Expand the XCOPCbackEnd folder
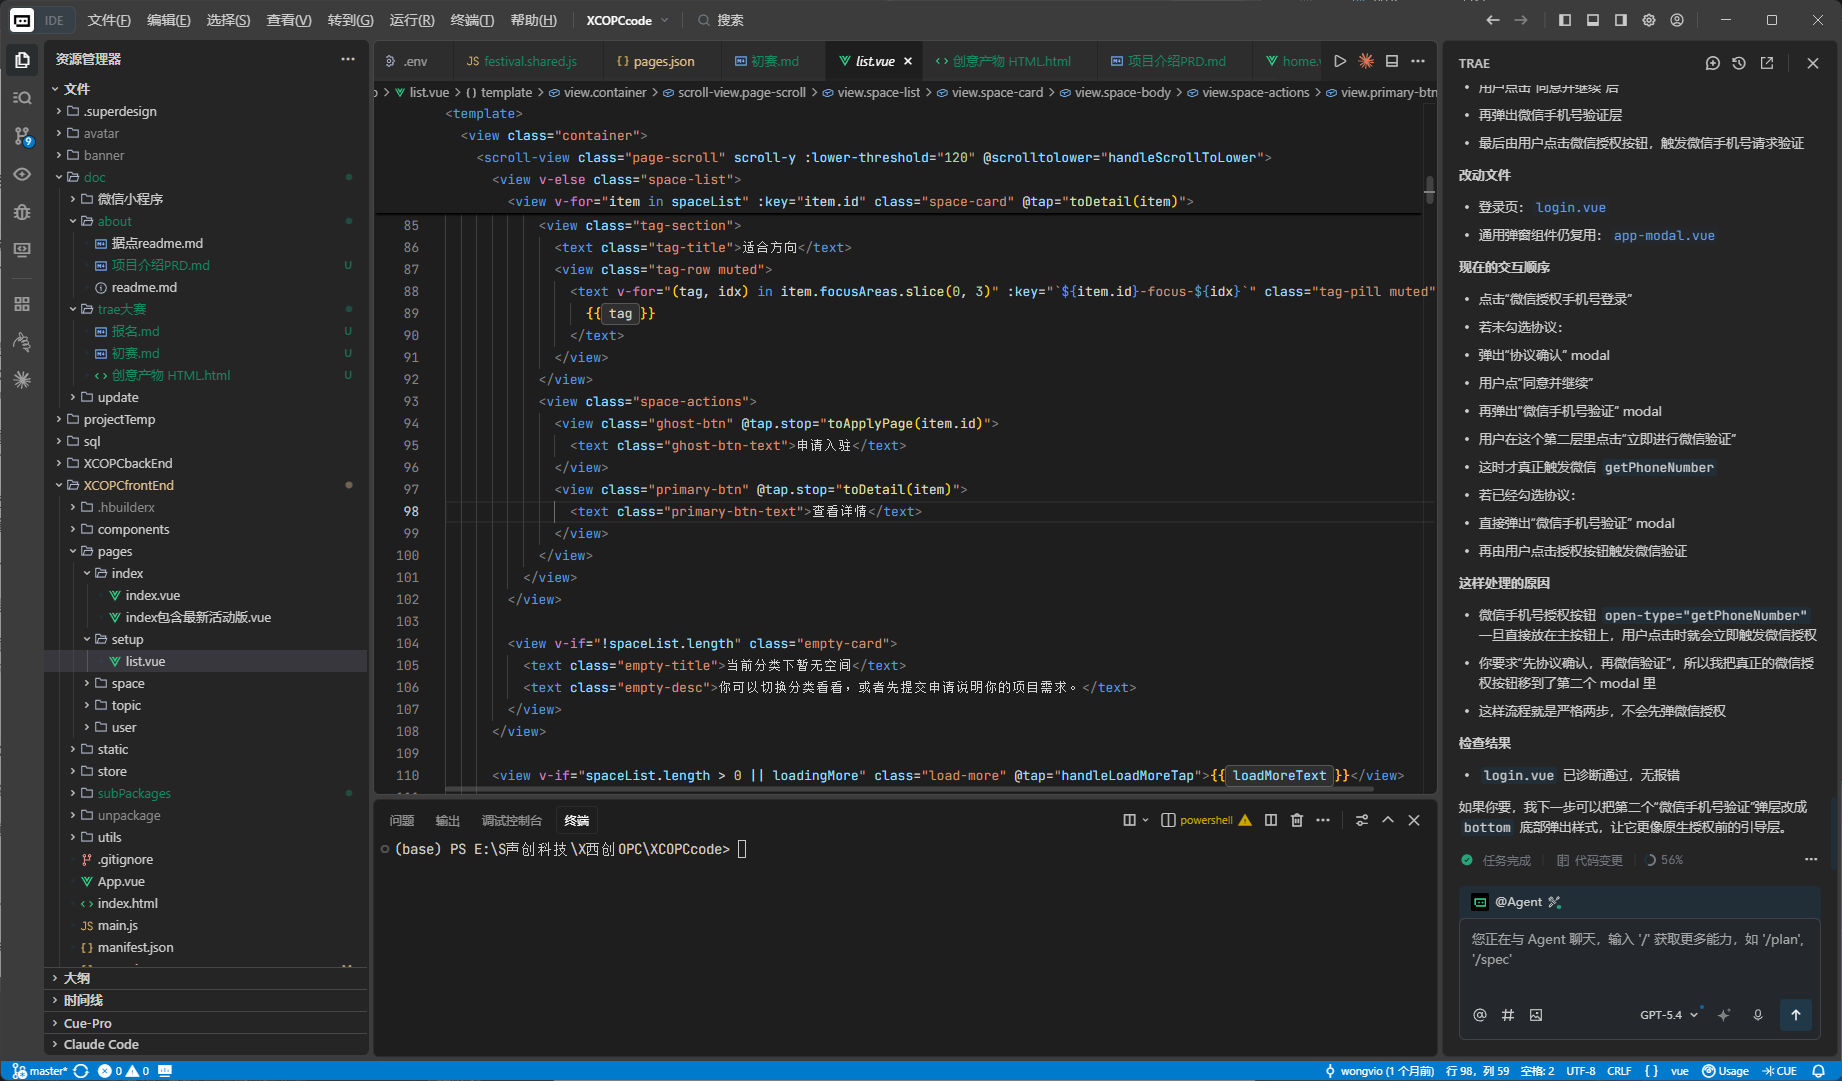The image size is (1842, 1081). [127, 463]
